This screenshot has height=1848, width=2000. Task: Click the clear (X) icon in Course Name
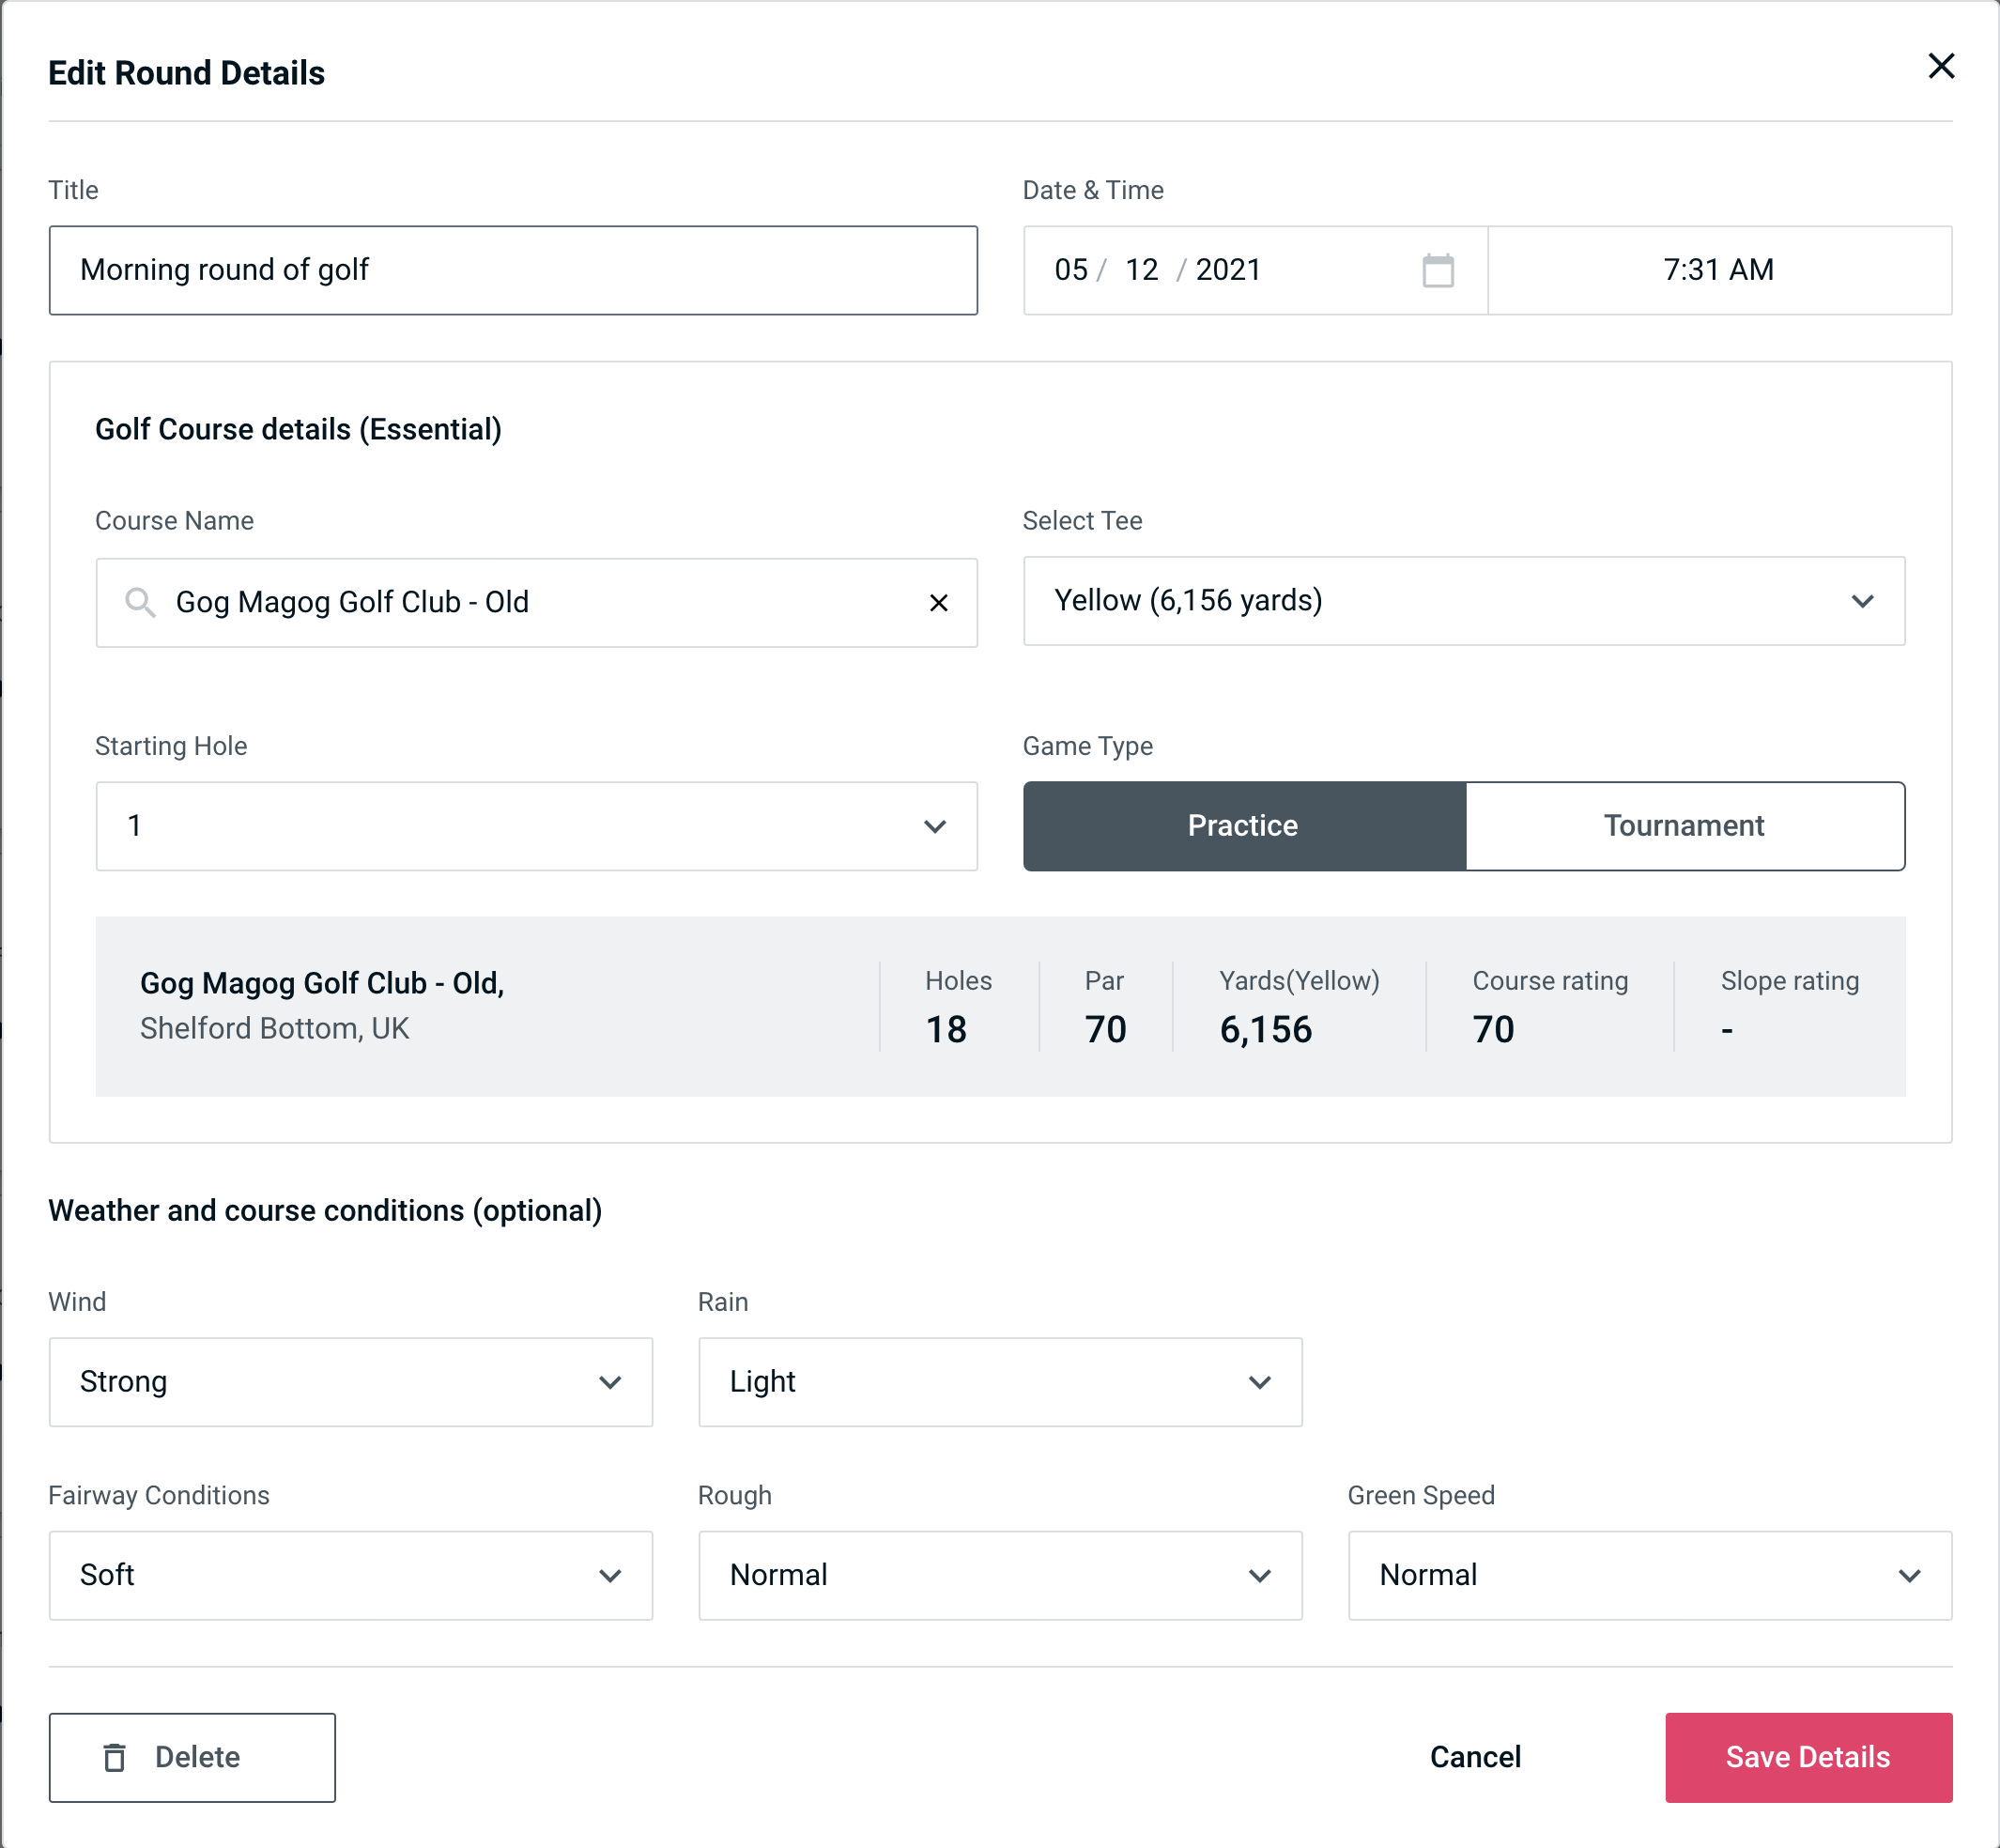939,601
